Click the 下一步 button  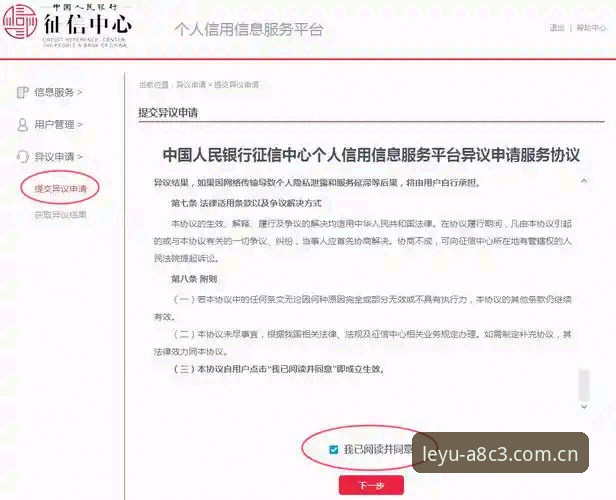pos(371,486)
